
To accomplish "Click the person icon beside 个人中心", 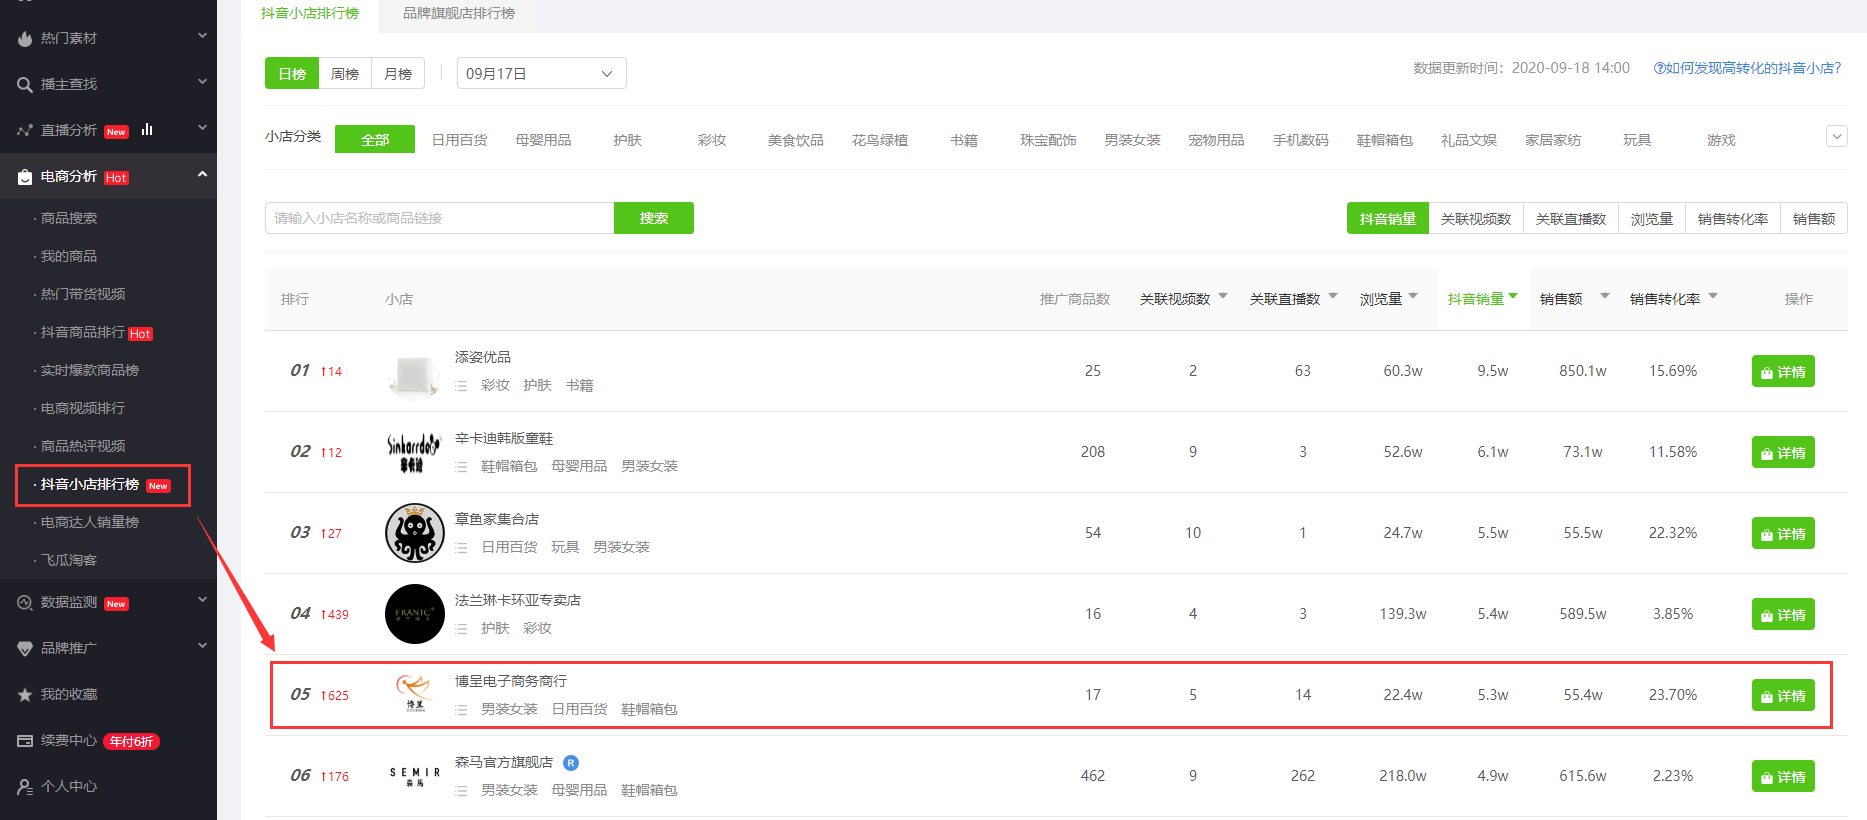I will [x=25, y=787].
